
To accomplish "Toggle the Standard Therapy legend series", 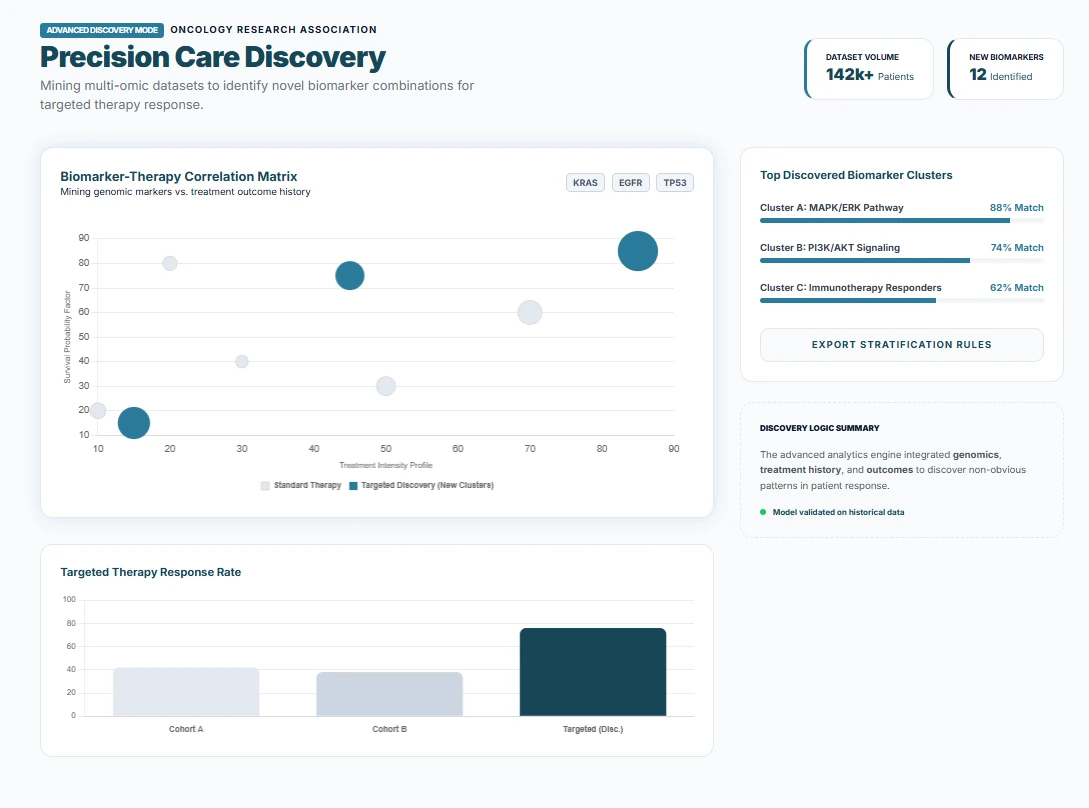I will (301, 485).
